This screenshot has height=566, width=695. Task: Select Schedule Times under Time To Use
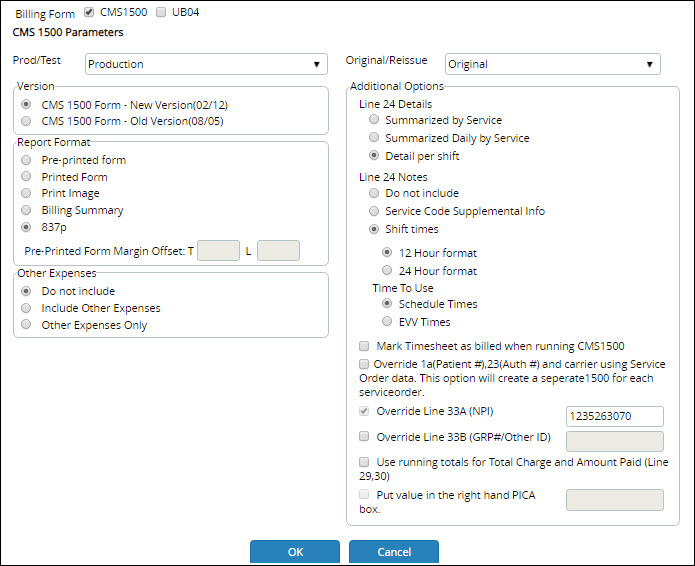387,303
